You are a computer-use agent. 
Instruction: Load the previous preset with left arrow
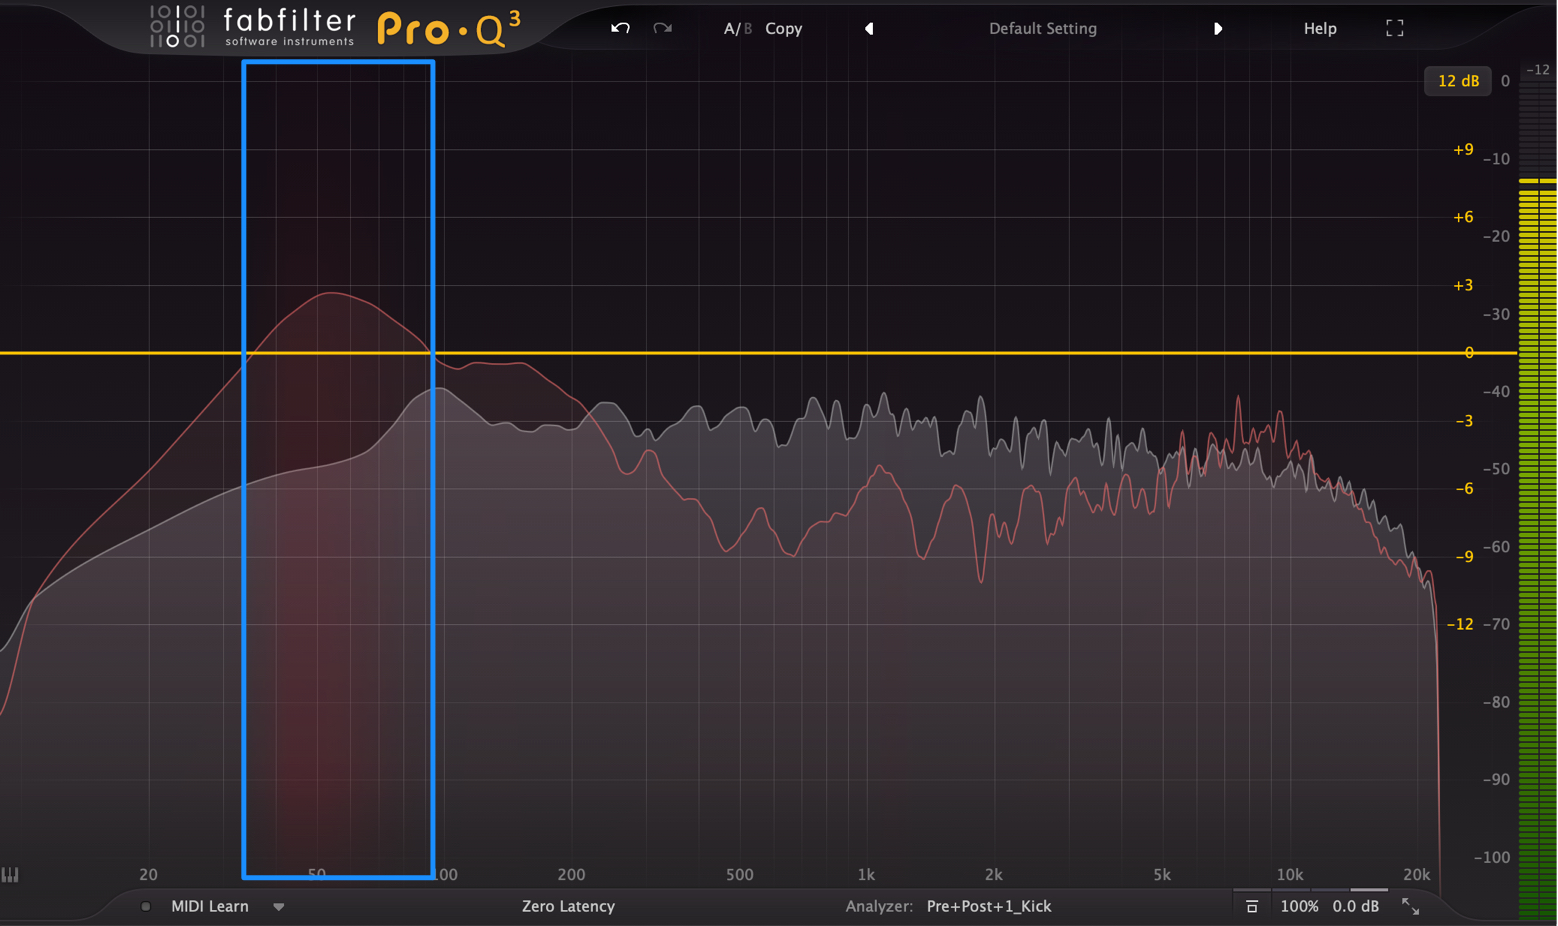click(x=869, y=29)
